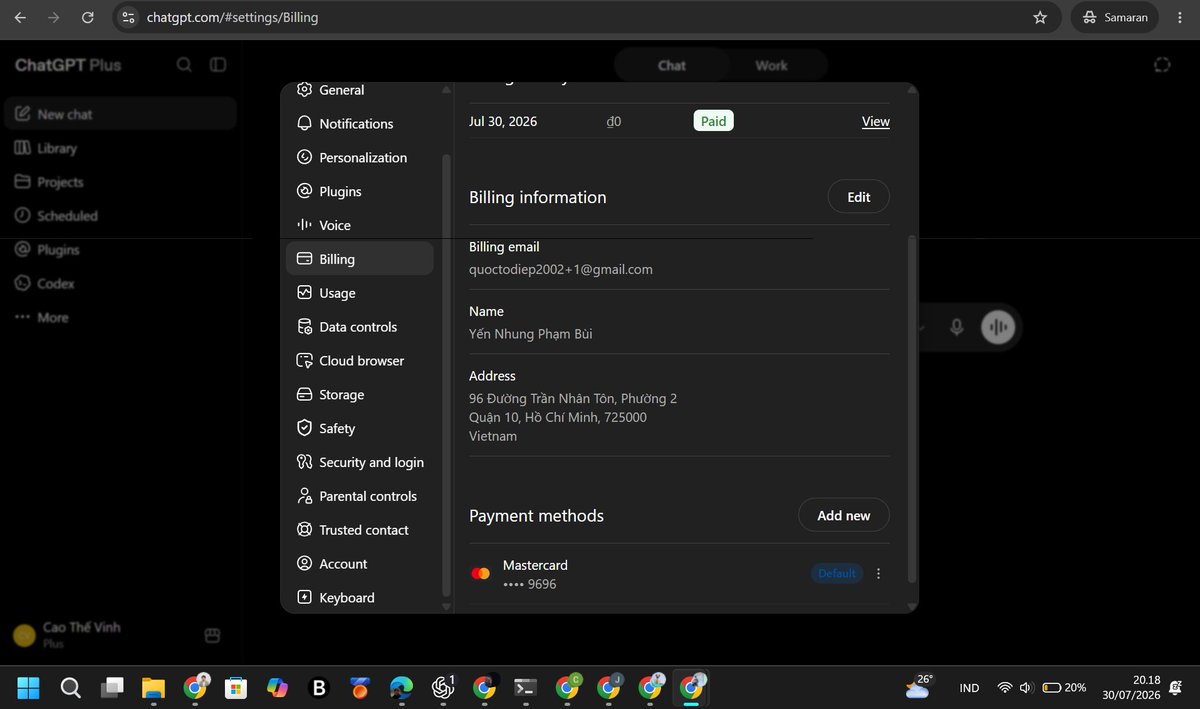Click the address line 96 Đường Trần Nhân Tôn

click(x=573, y=399)
